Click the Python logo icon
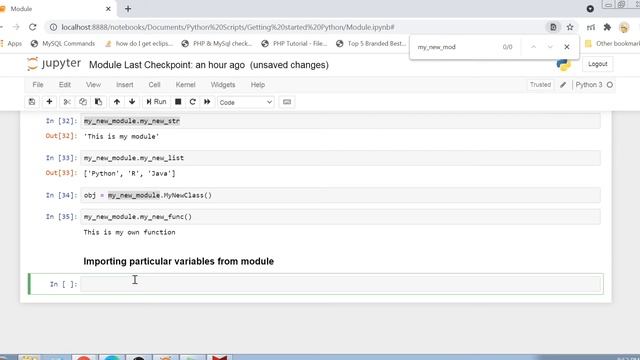Image resolution: width=640 pixels, height=360 pixels. (563, 64)
